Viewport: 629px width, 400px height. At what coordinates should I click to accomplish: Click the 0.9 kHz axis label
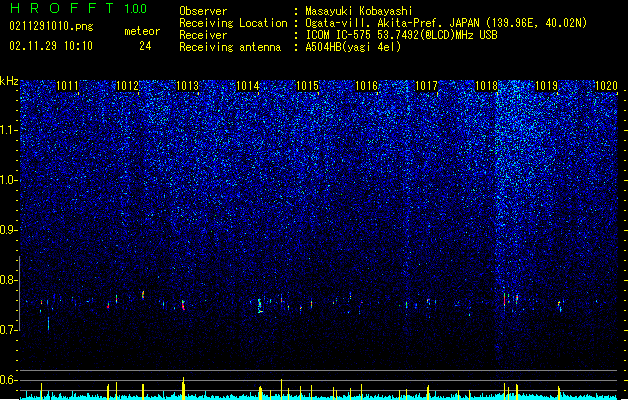9,230
